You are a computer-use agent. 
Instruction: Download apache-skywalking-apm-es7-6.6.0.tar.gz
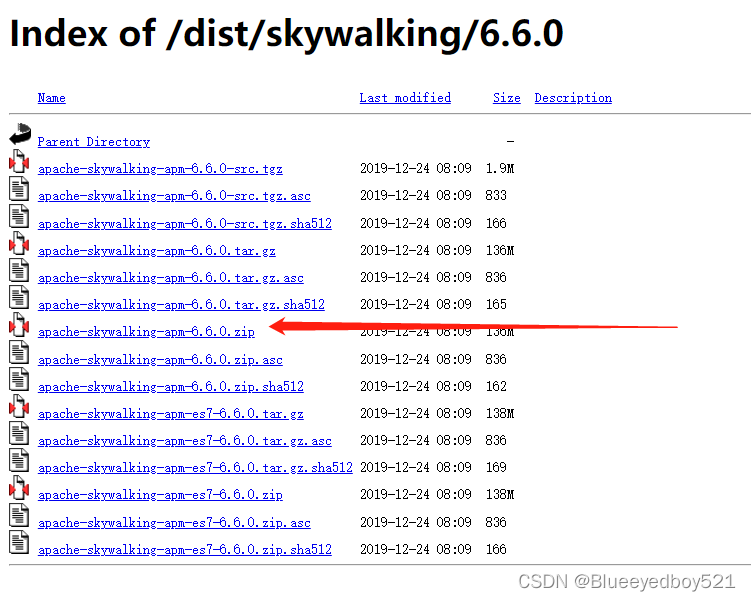pyautogui.click(x=171, y=414)
